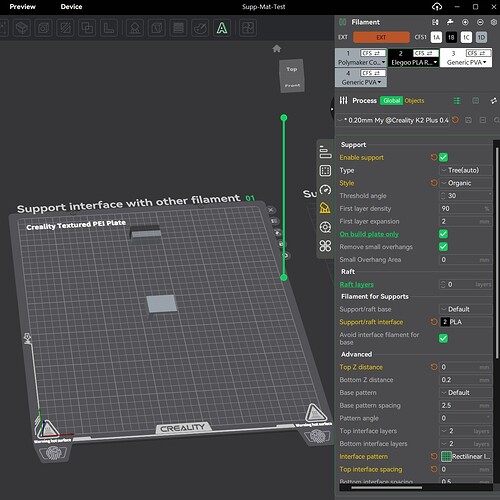The height and width of the screenshot is (500, 500).
Task: Toggle Remove small overhangs checkbox
Action: coord(443,247)
